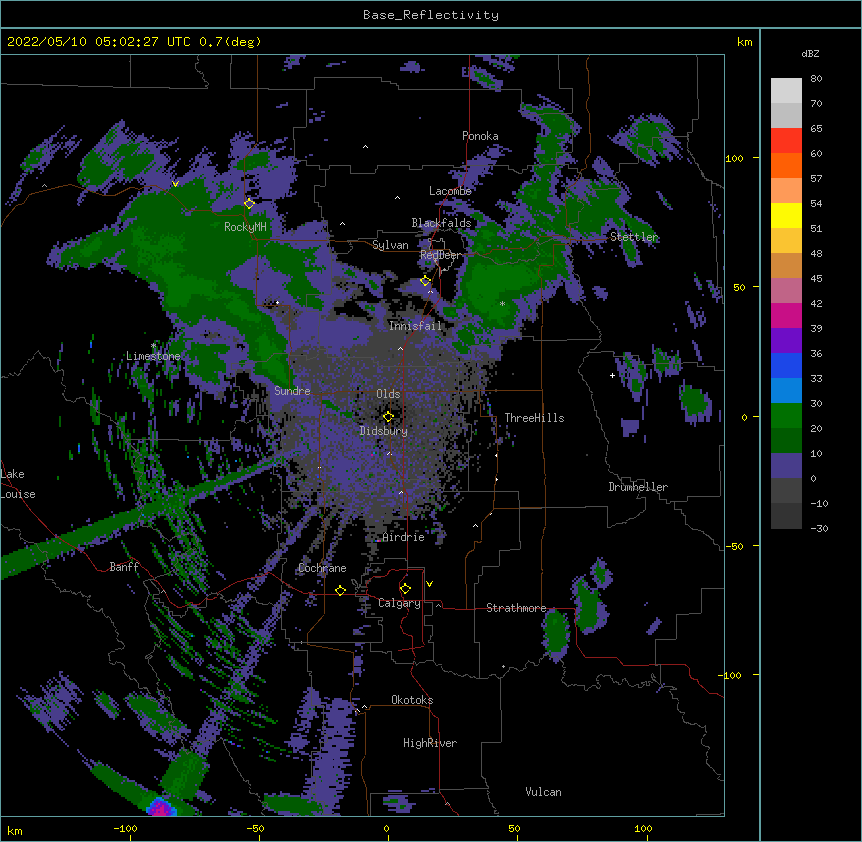Viewport: 862px width, 842px height.
Task: Click the Banff town label
Action: (x=124, y=567)
